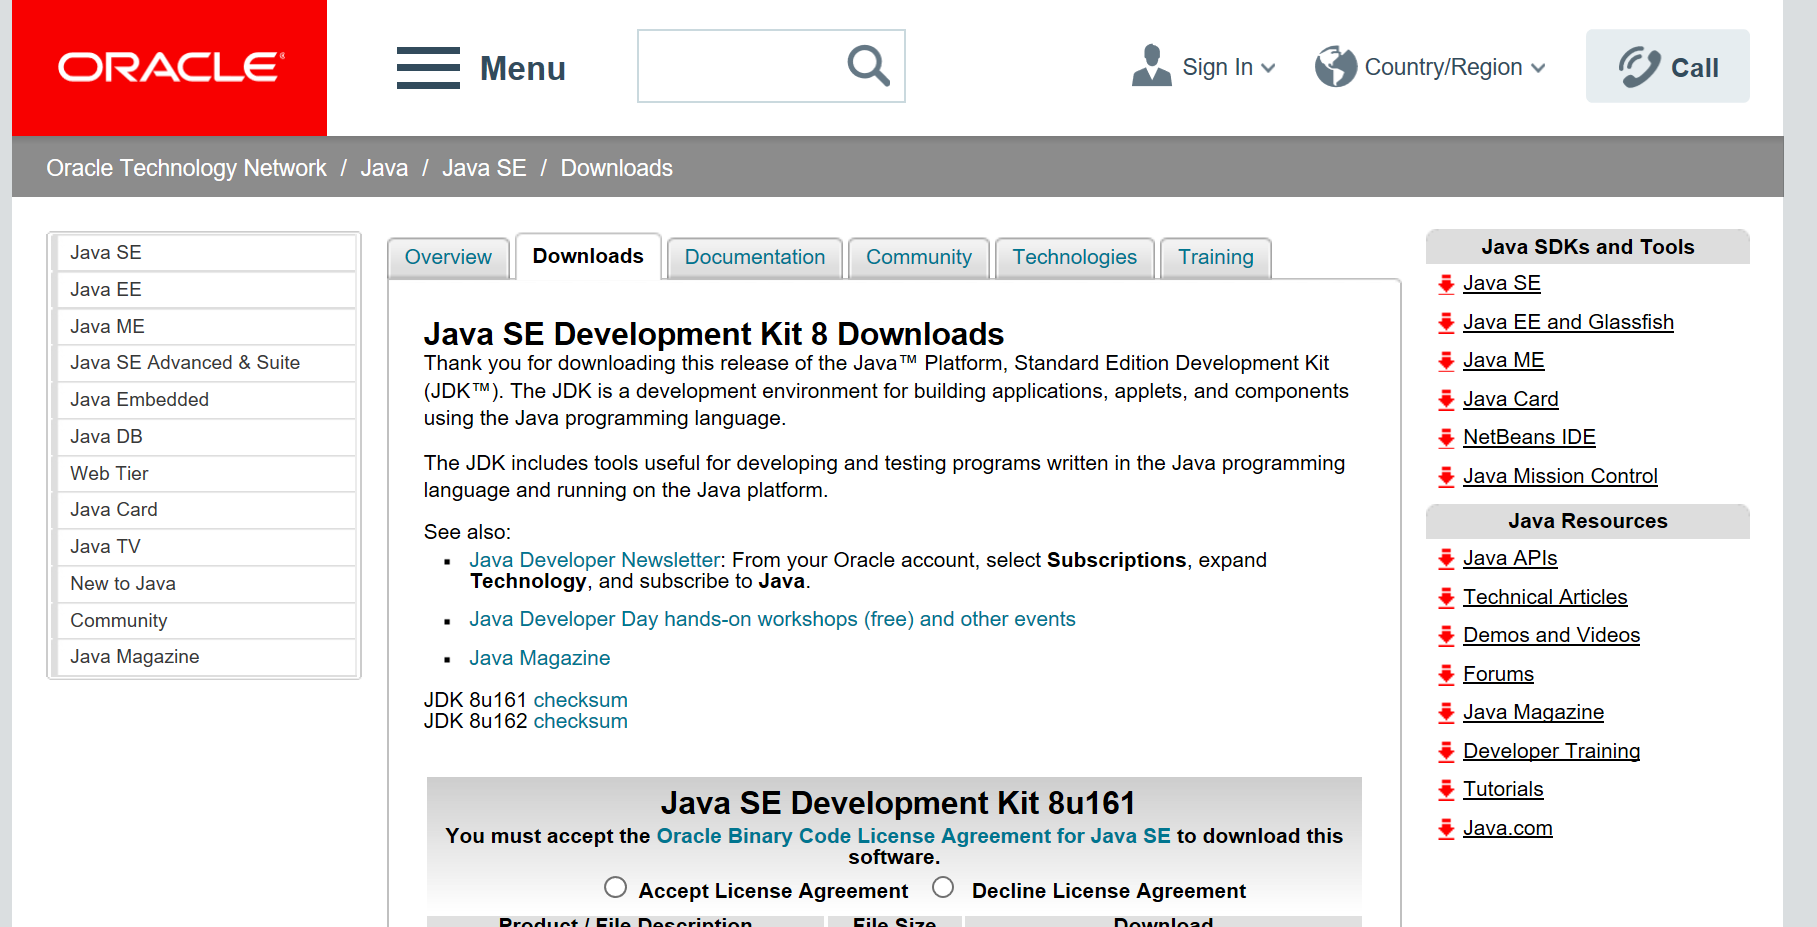The image size is (1817, 927).
Task: Expand the Country/Region dropdown chevron
Action: click(1538, 68)
